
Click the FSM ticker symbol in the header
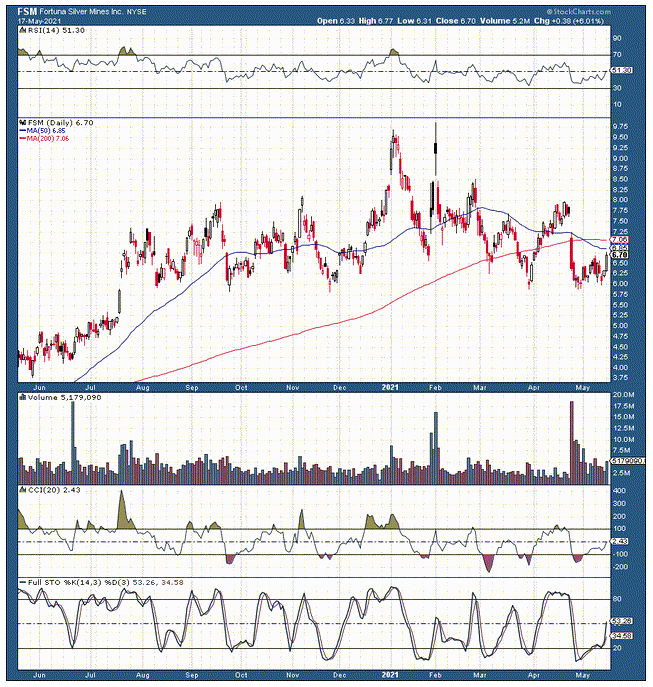pos(27,12)
